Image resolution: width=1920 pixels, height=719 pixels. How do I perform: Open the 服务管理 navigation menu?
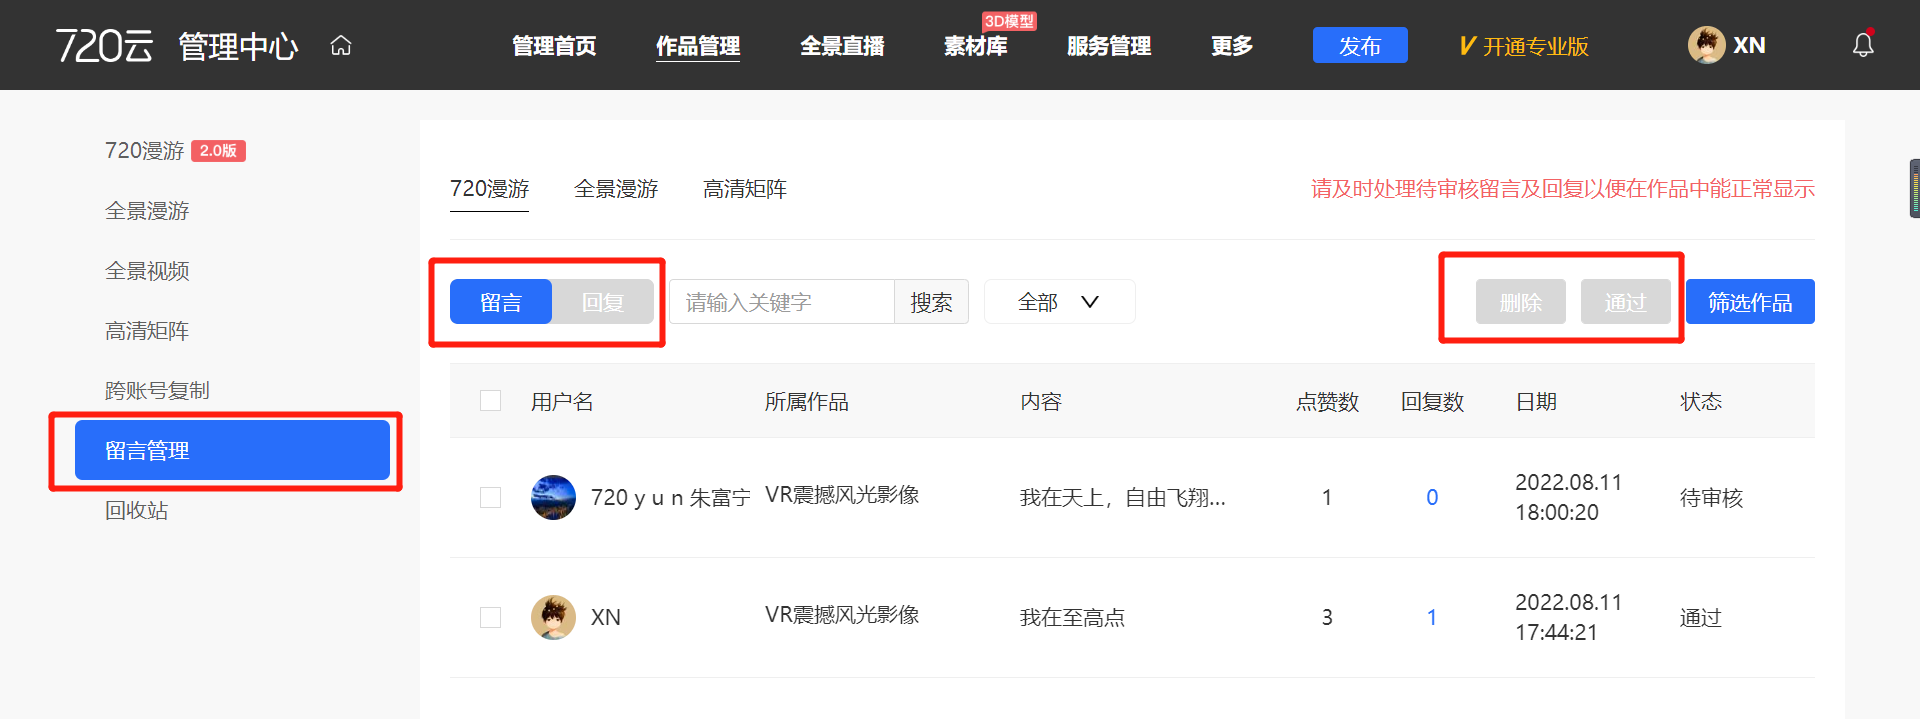click(1108, 46)
